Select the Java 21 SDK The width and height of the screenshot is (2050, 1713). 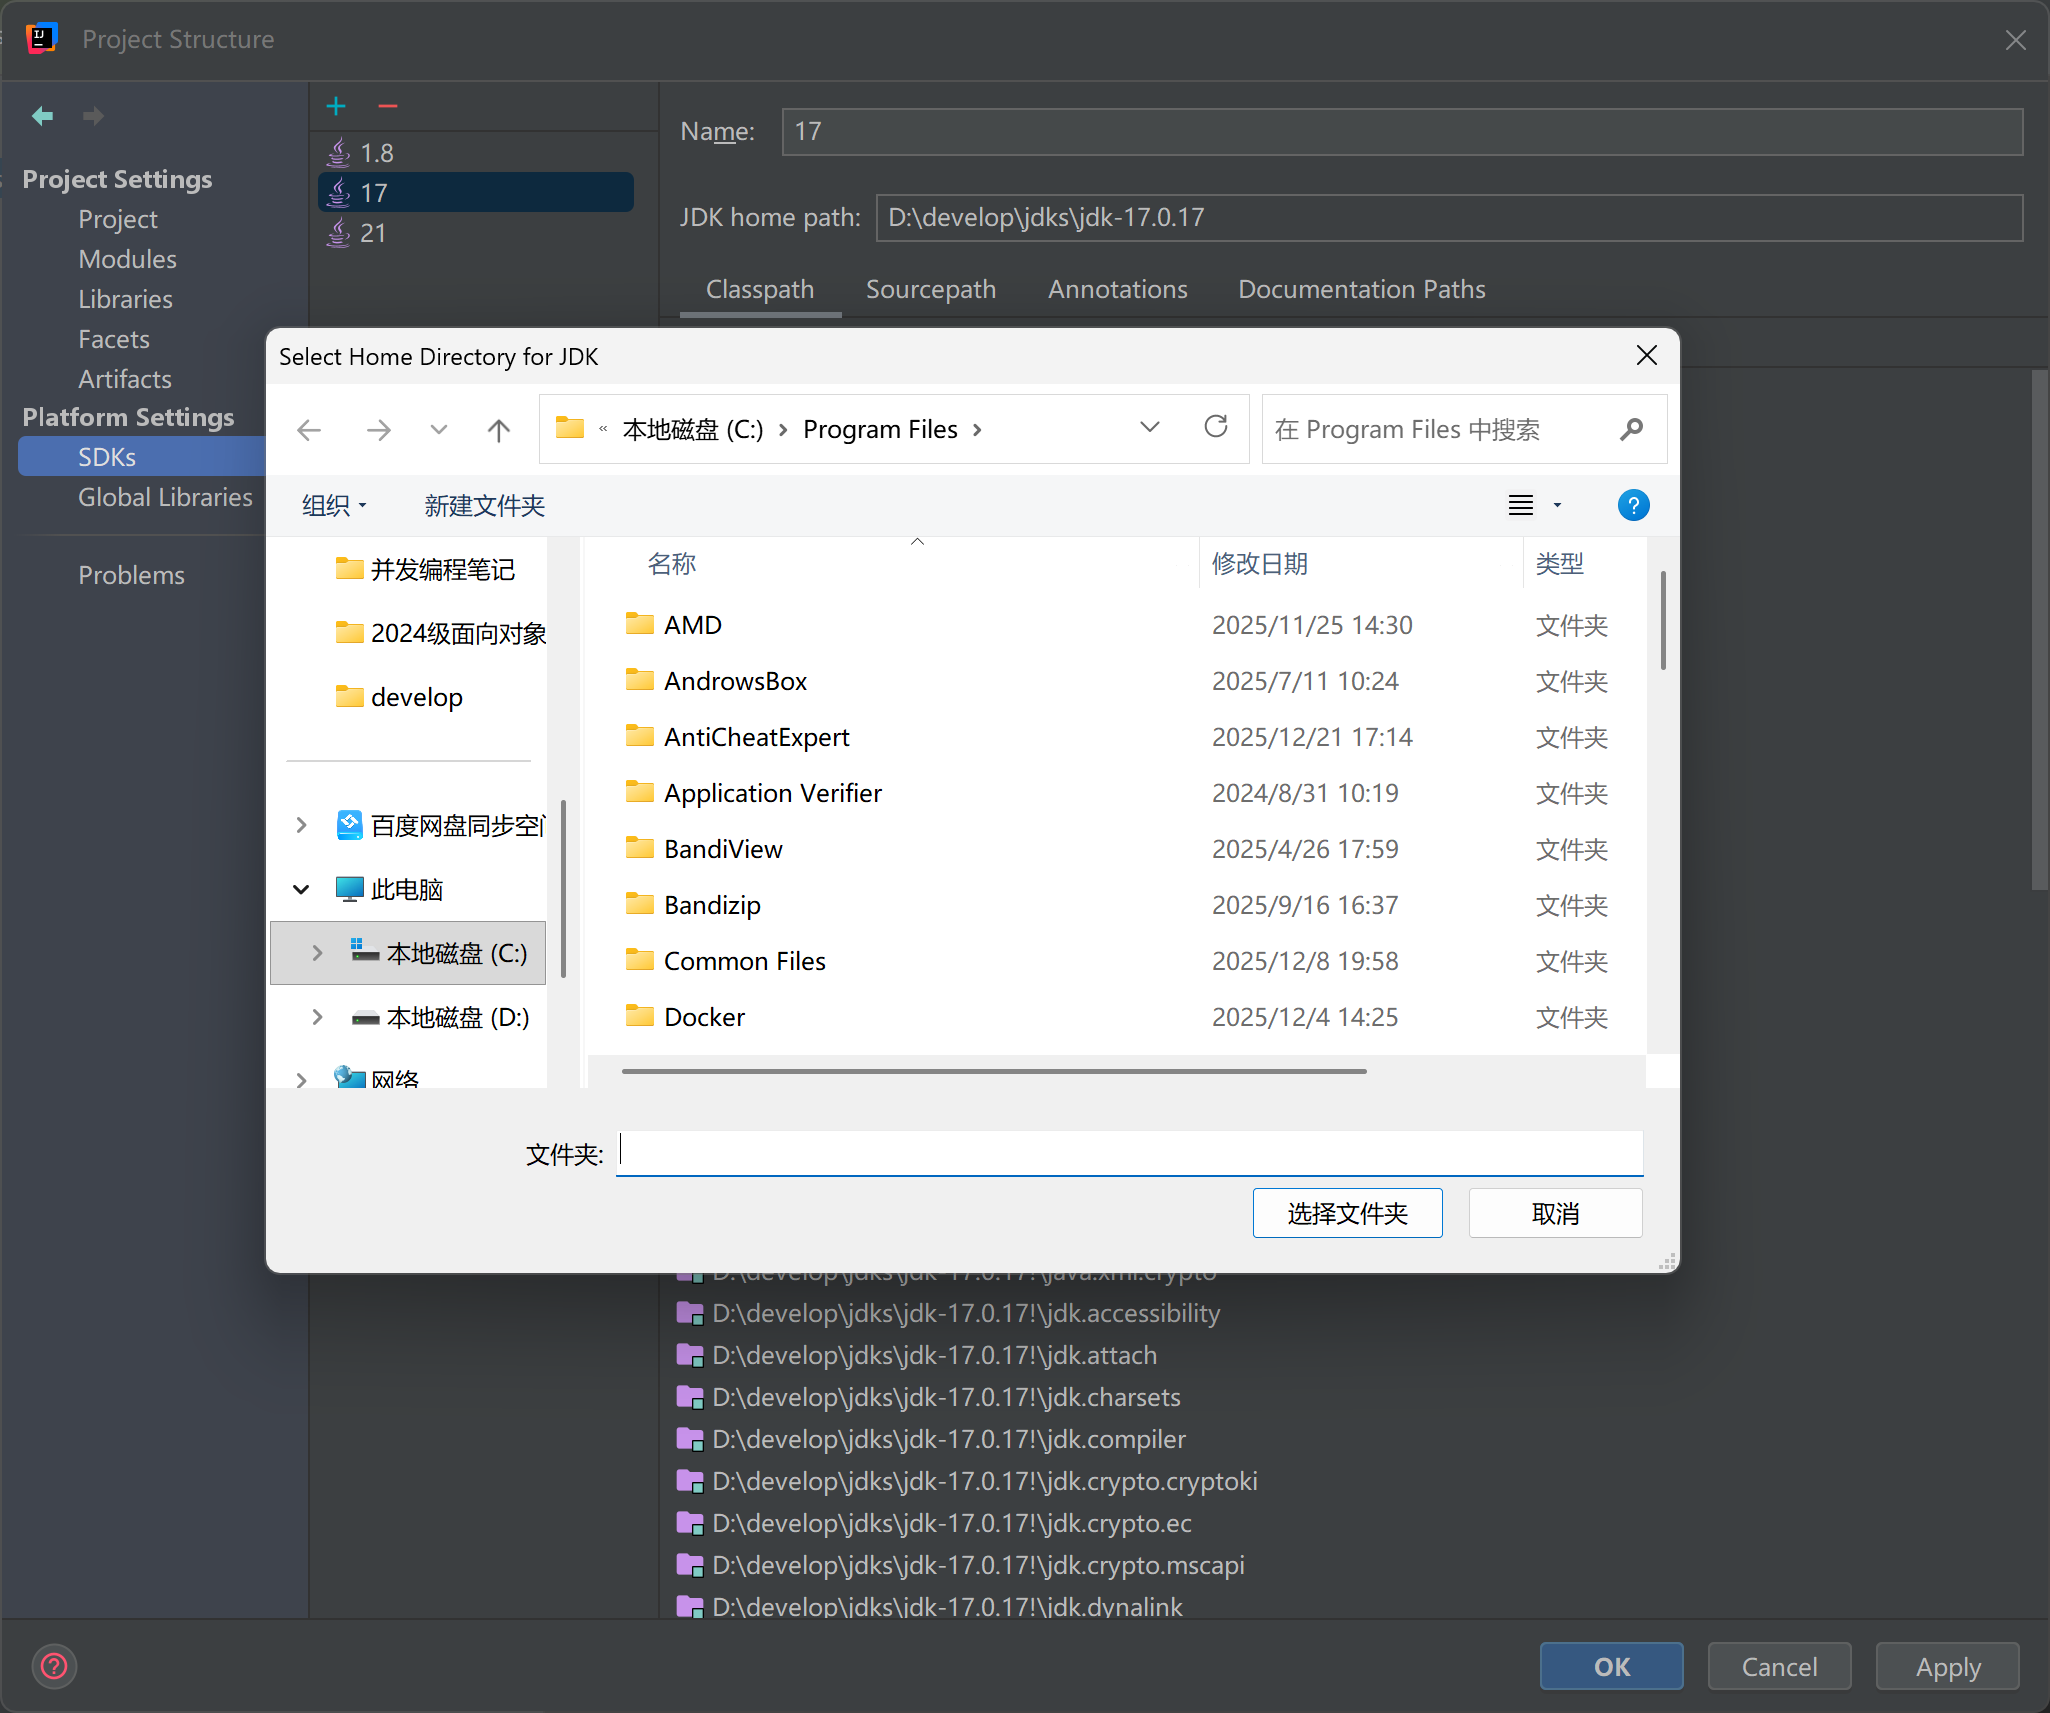click(372, 232)
